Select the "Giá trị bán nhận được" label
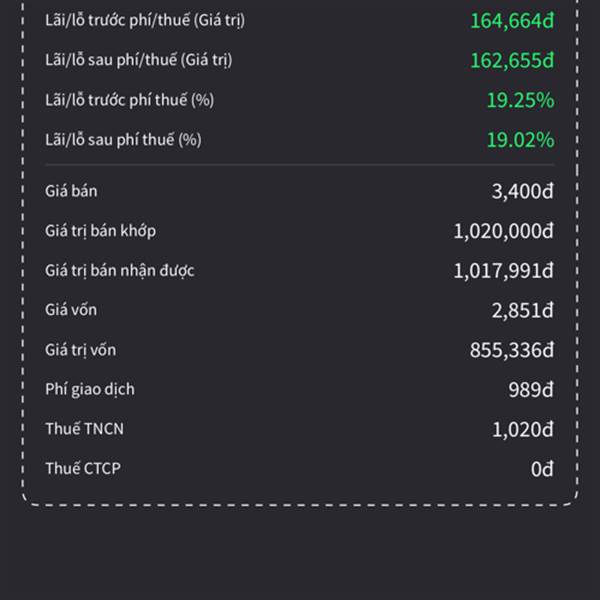 click(x=120, y=270)
